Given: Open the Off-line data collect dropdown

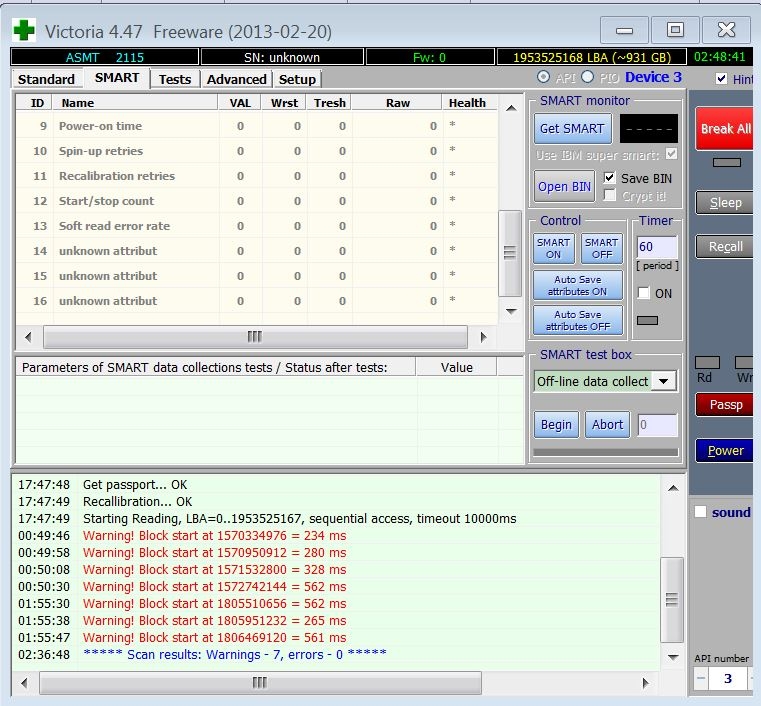Looking at the screenshot, I should 663,381.
